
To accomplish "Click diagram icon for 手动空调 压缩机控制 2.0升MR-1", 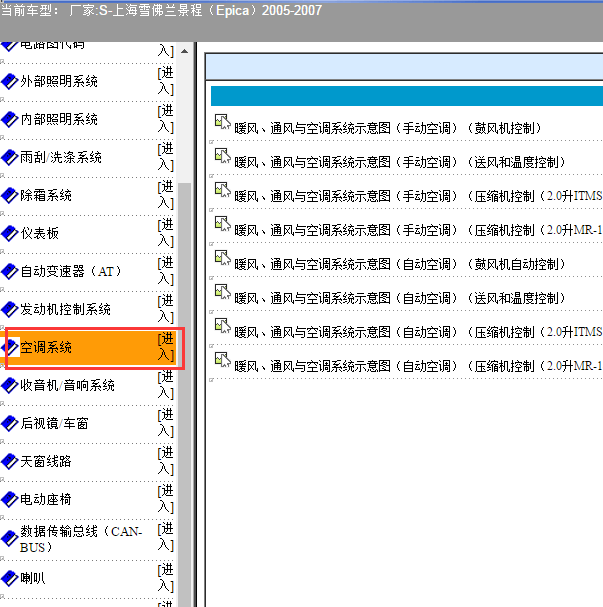I will click(223, 224).
